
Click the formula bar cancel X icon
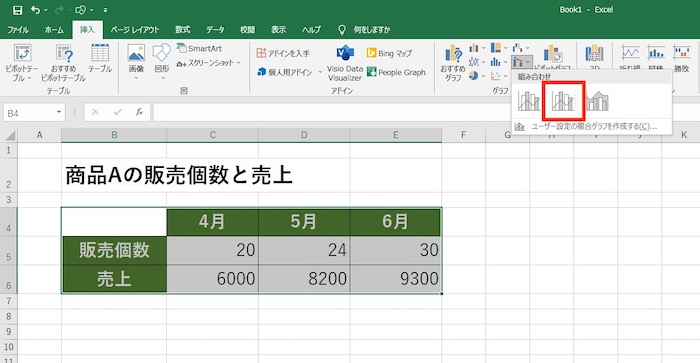(95, 113)
